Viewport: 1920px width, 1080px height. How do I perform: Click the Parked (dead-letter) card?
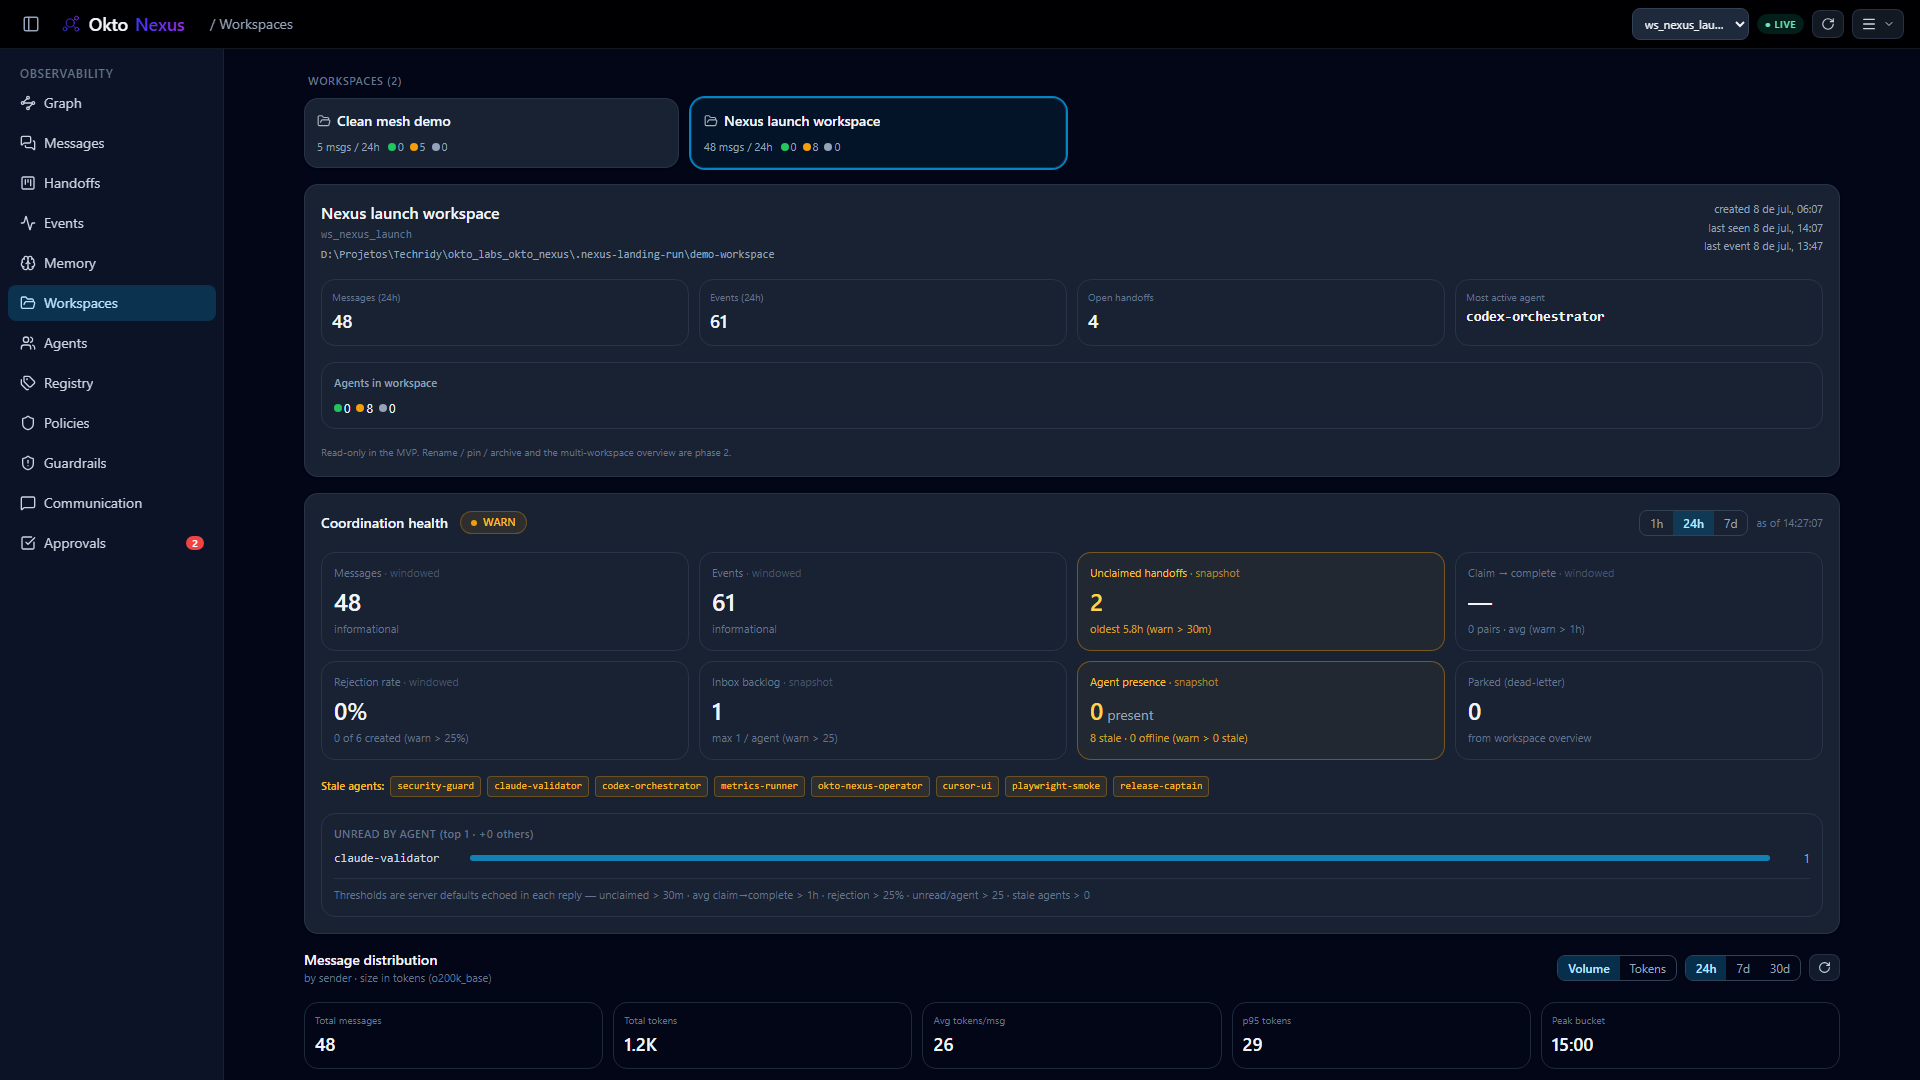[1638, 710]
